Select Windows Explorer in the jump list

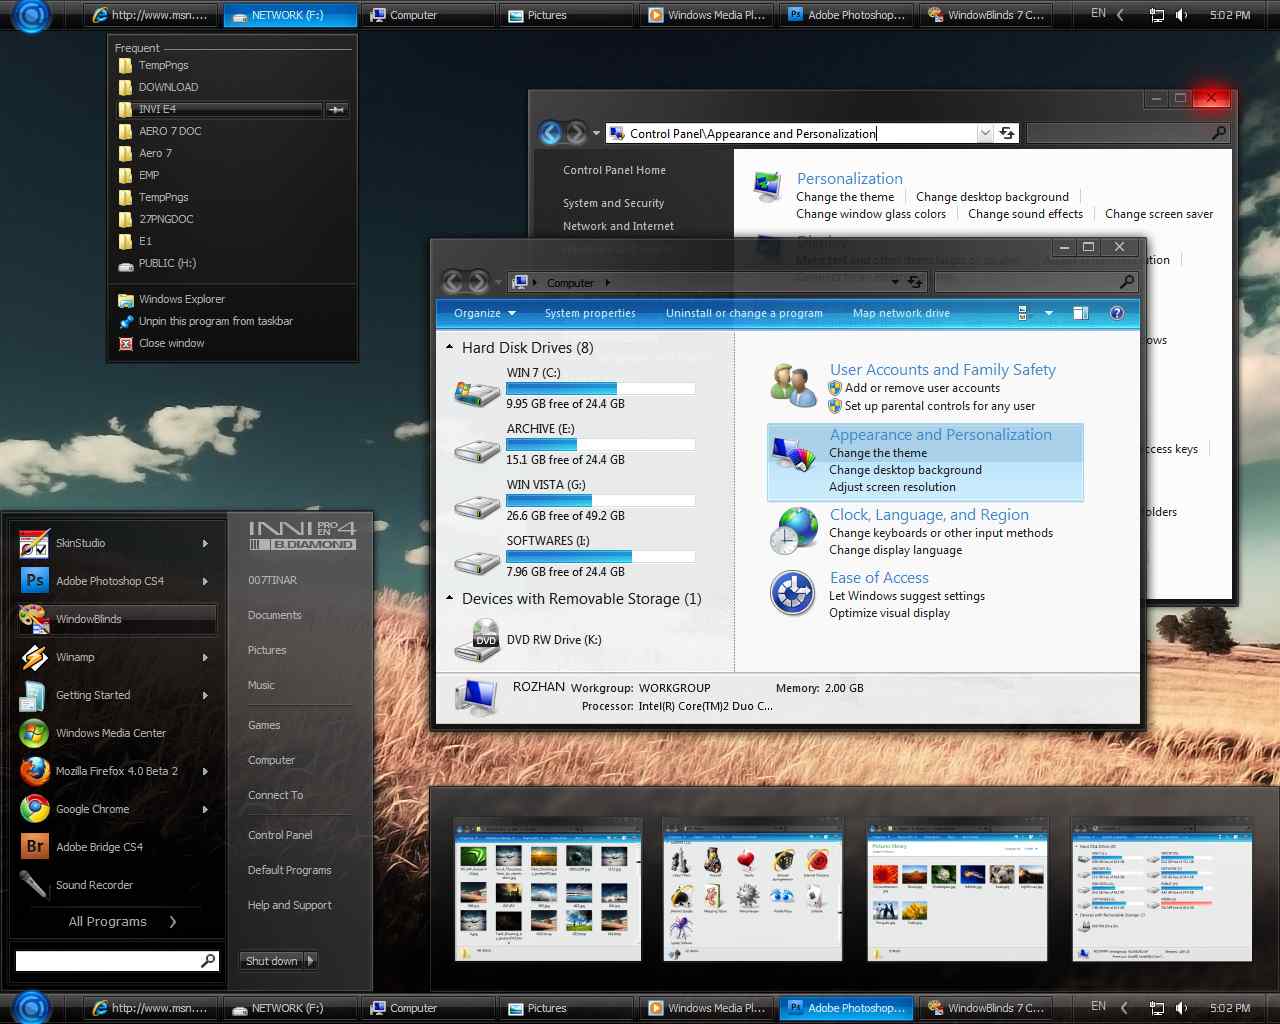click(x=182, y=299)
